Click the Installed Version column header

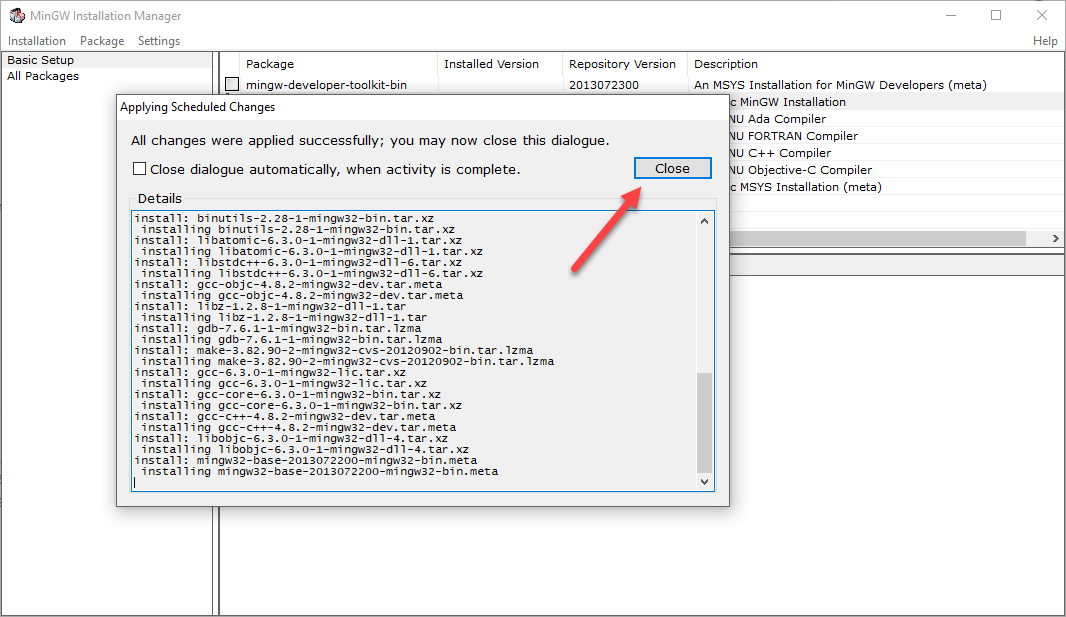(500, 64)
